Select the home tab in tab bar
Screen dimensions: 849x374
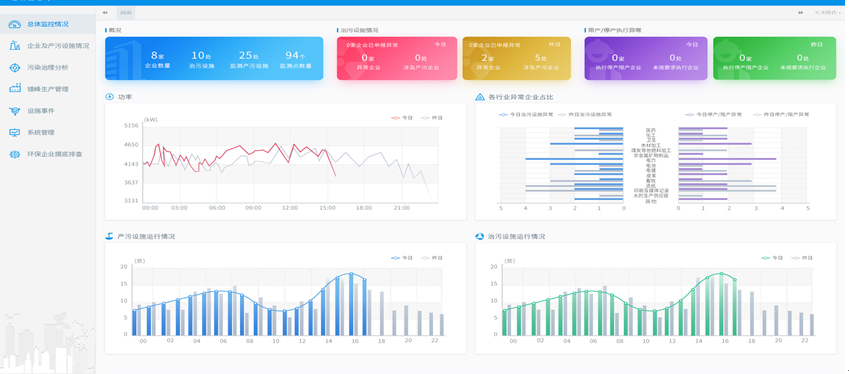(x=126, y=12)
